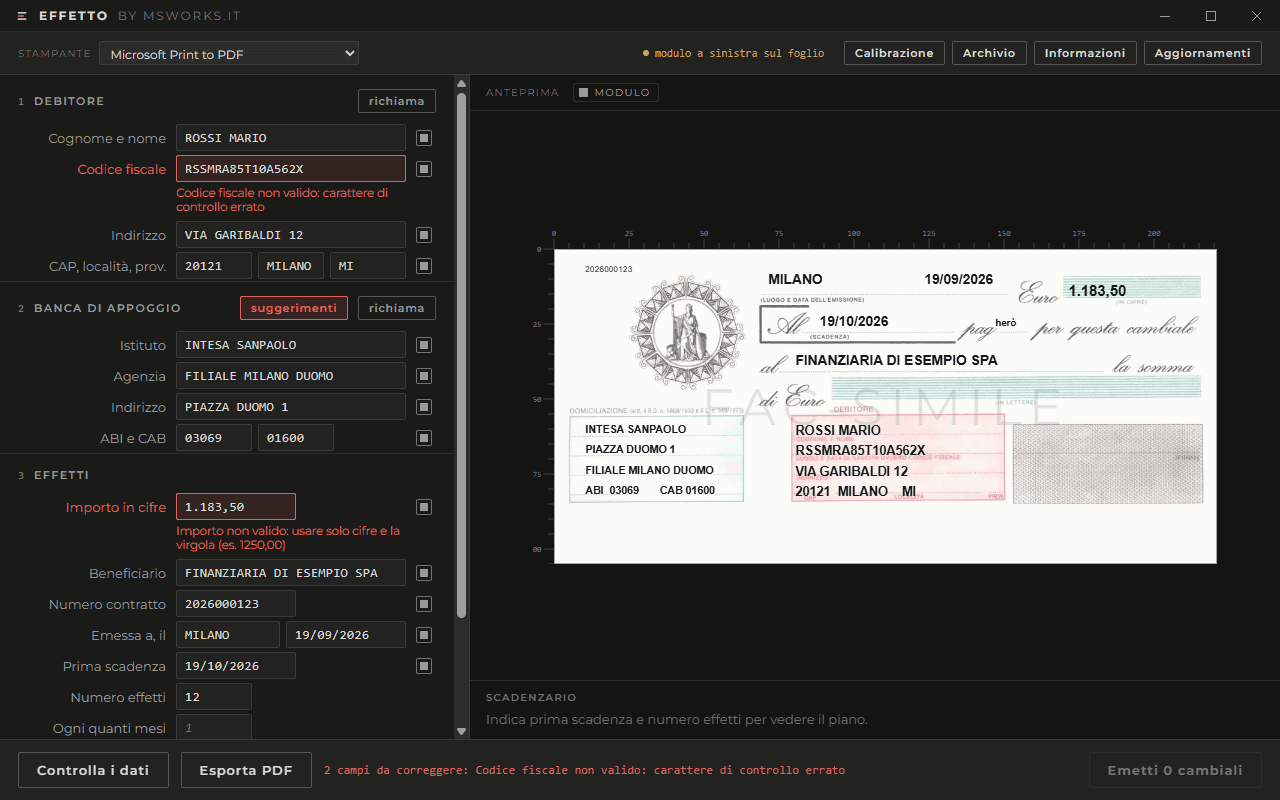Click the 'carattere di controllo errato' error under Codice fiscale
Screen dimensions: 1280x800
(282, 200)
